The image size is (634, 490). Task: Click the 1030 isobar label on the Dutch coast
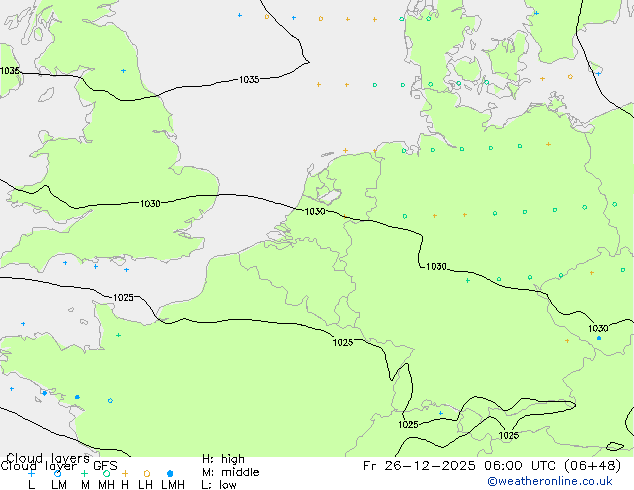click(315, 211)
